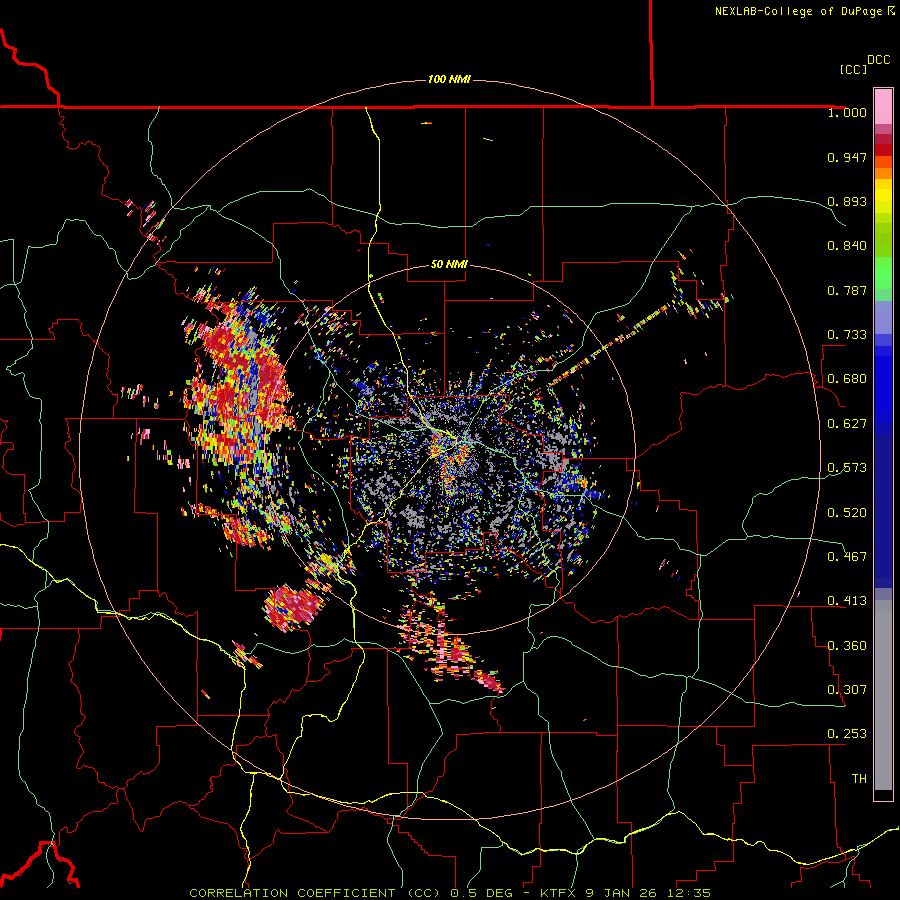Screen dimensions: 900x900
Task: Click the 0.893 scale value
Action: click(x=847, y=201)
